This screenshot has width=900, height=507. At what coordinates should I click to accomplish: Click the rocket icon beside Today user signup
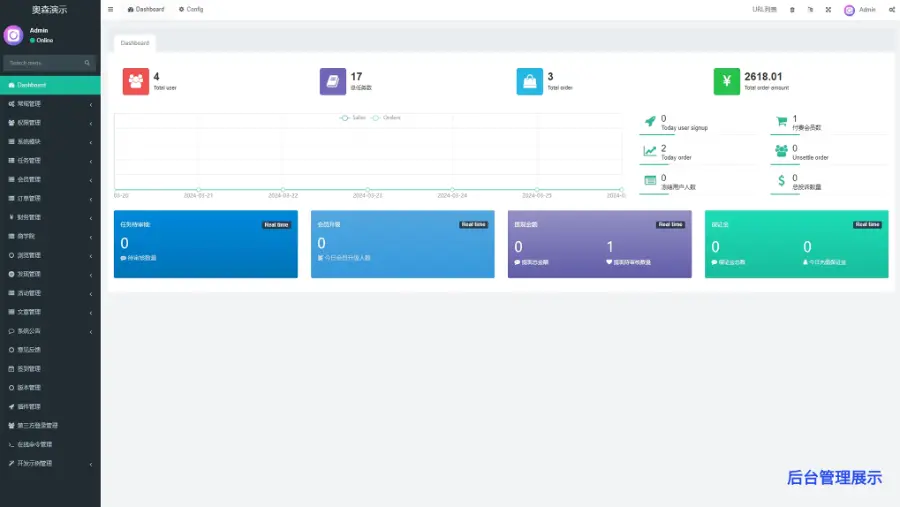click(650, 122)
